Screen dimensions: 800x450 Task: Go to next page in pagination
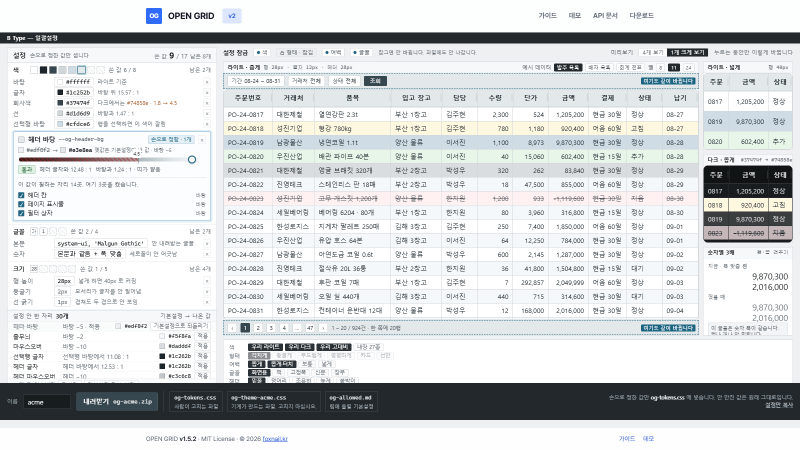tap(323, 328)
